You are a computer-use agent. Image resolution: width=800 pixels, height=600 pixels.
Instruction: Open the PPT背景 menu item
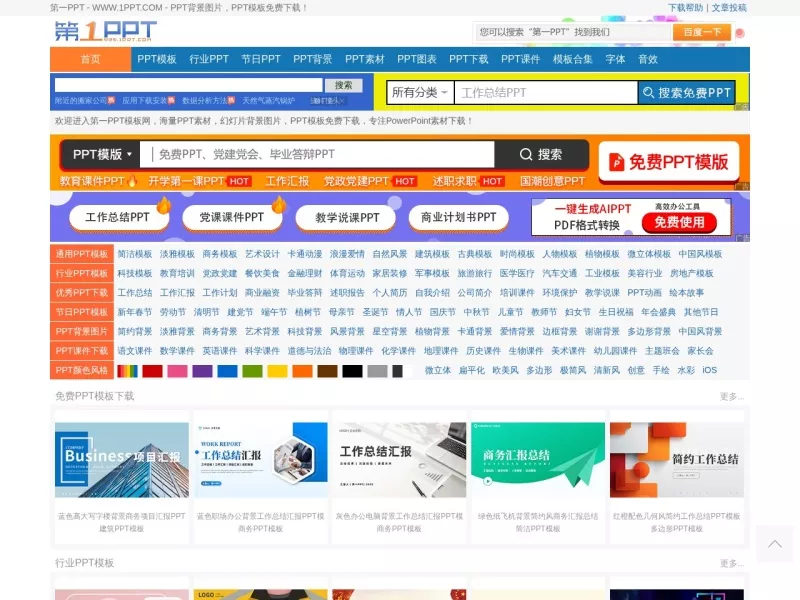[x=312, y=59]
